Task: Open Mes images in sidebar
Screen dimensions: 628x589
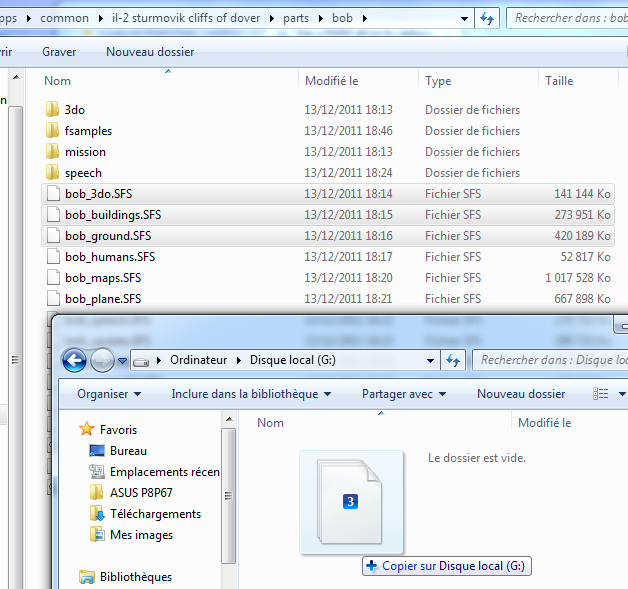Action: [x=131, y=535]
